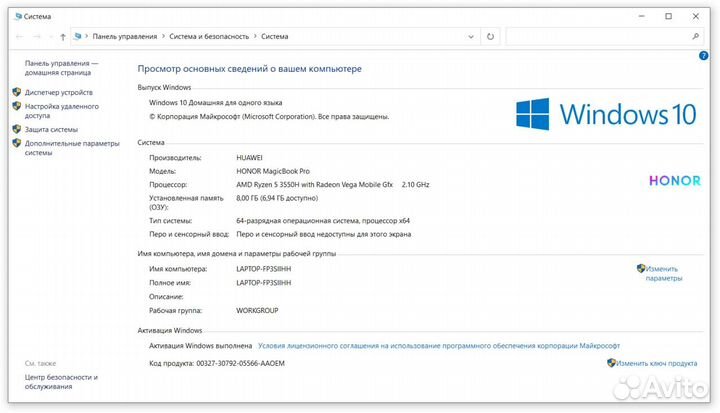The image size is (720, 413).
Task: Open help with the blue question icon
Action: [x=703, y=56]
